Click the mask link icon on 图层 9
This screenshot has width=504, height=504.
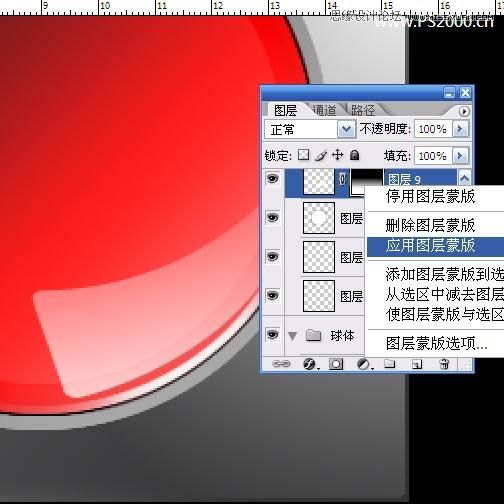click(342, 179)
